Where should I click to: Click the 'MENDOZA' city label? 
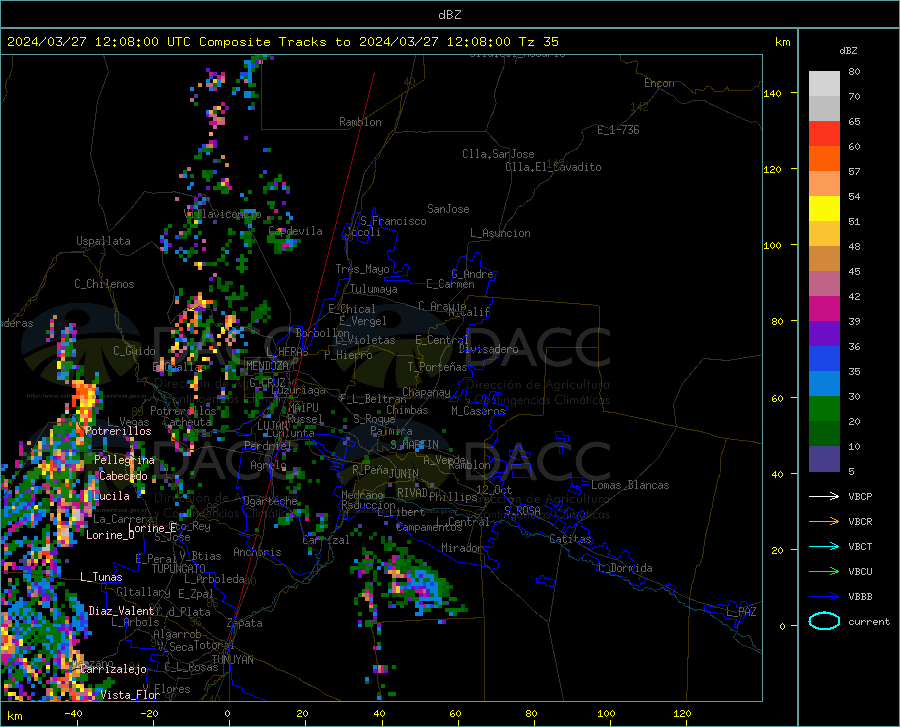(267, 366)
